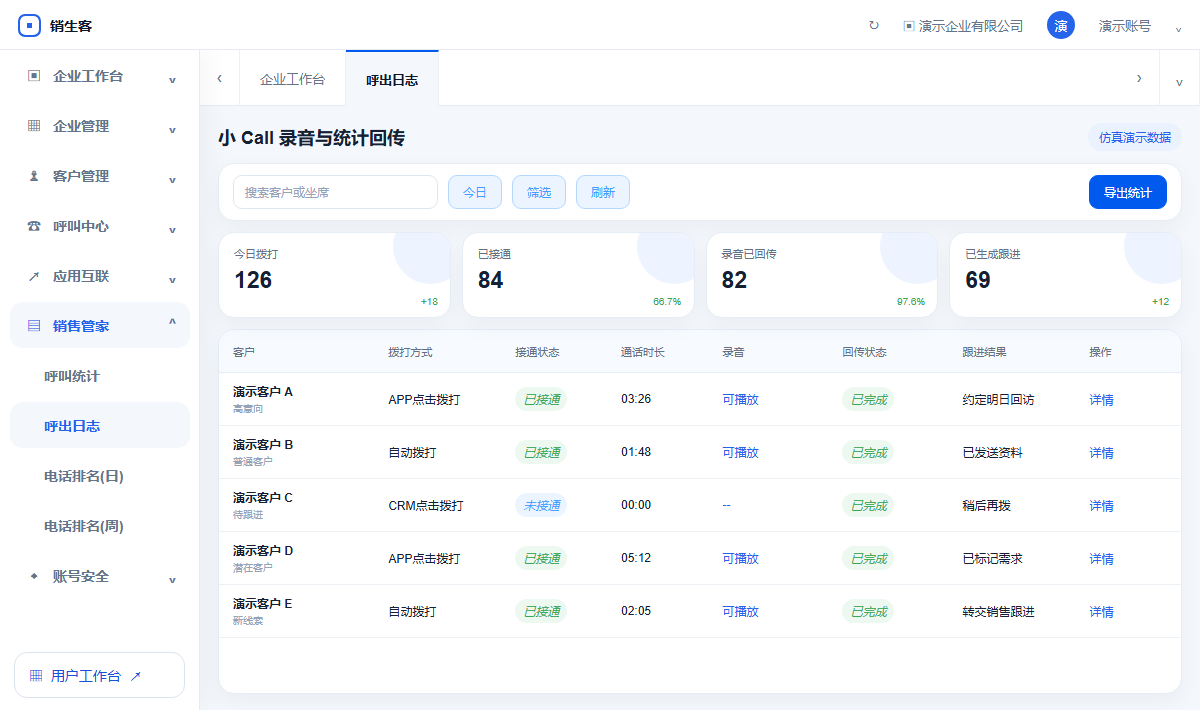1200x710 pixels.
Task: Open 详情 for 演示客户 A
Action: coord(1101,400)
